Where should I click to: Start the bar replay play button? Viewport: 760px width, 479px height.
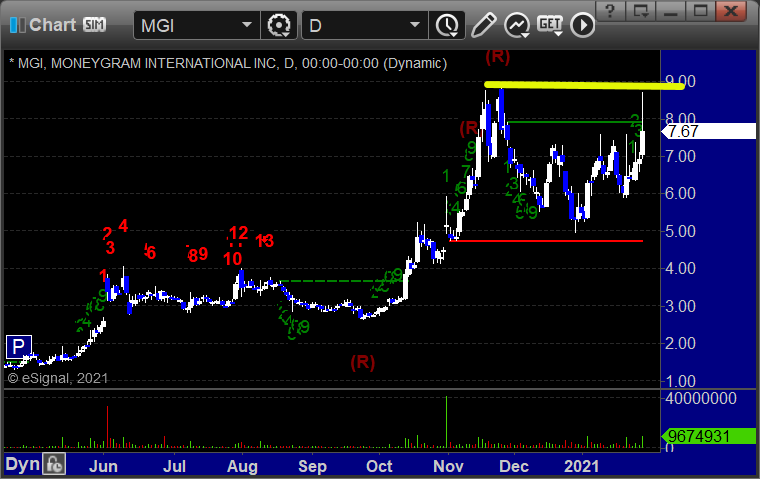point(583,25)
